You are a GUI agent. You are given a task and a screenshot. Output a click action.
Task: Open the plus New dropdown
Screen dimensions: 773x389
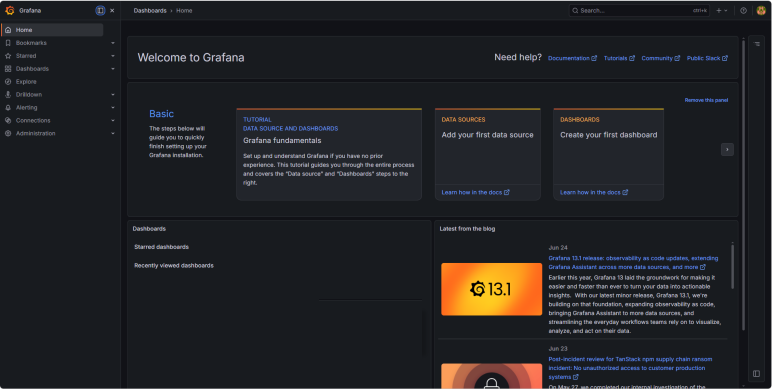[x=722, y=10]
